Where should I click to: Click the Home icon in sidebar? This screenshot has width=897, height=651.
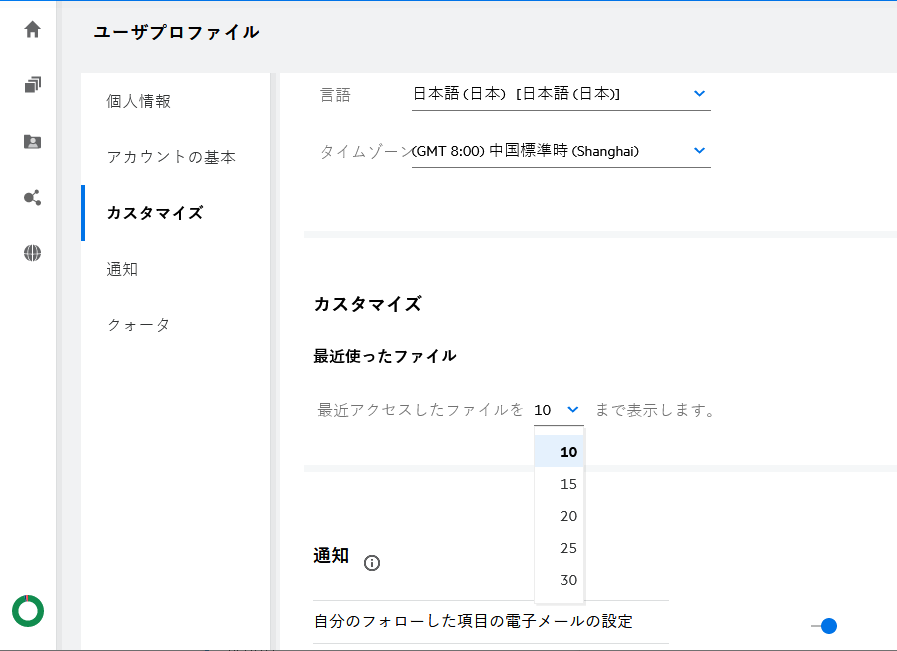click(x=32, y=29)
